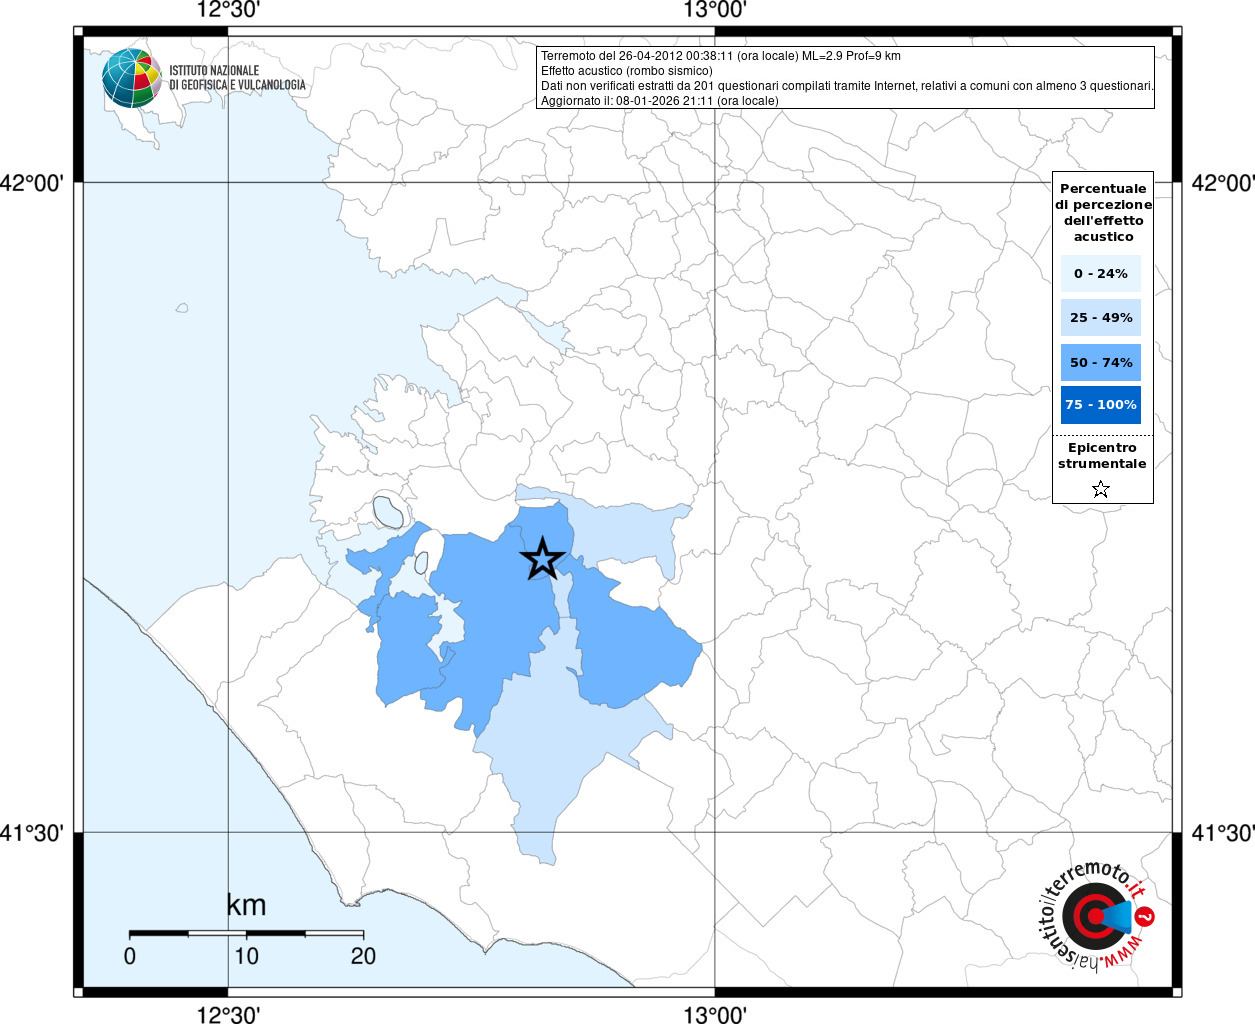Viewport: 1255px width, 1024px height.
Task: Click the Effetto acustico (rombo sismico) text
Action: click(x=627, y=71)
